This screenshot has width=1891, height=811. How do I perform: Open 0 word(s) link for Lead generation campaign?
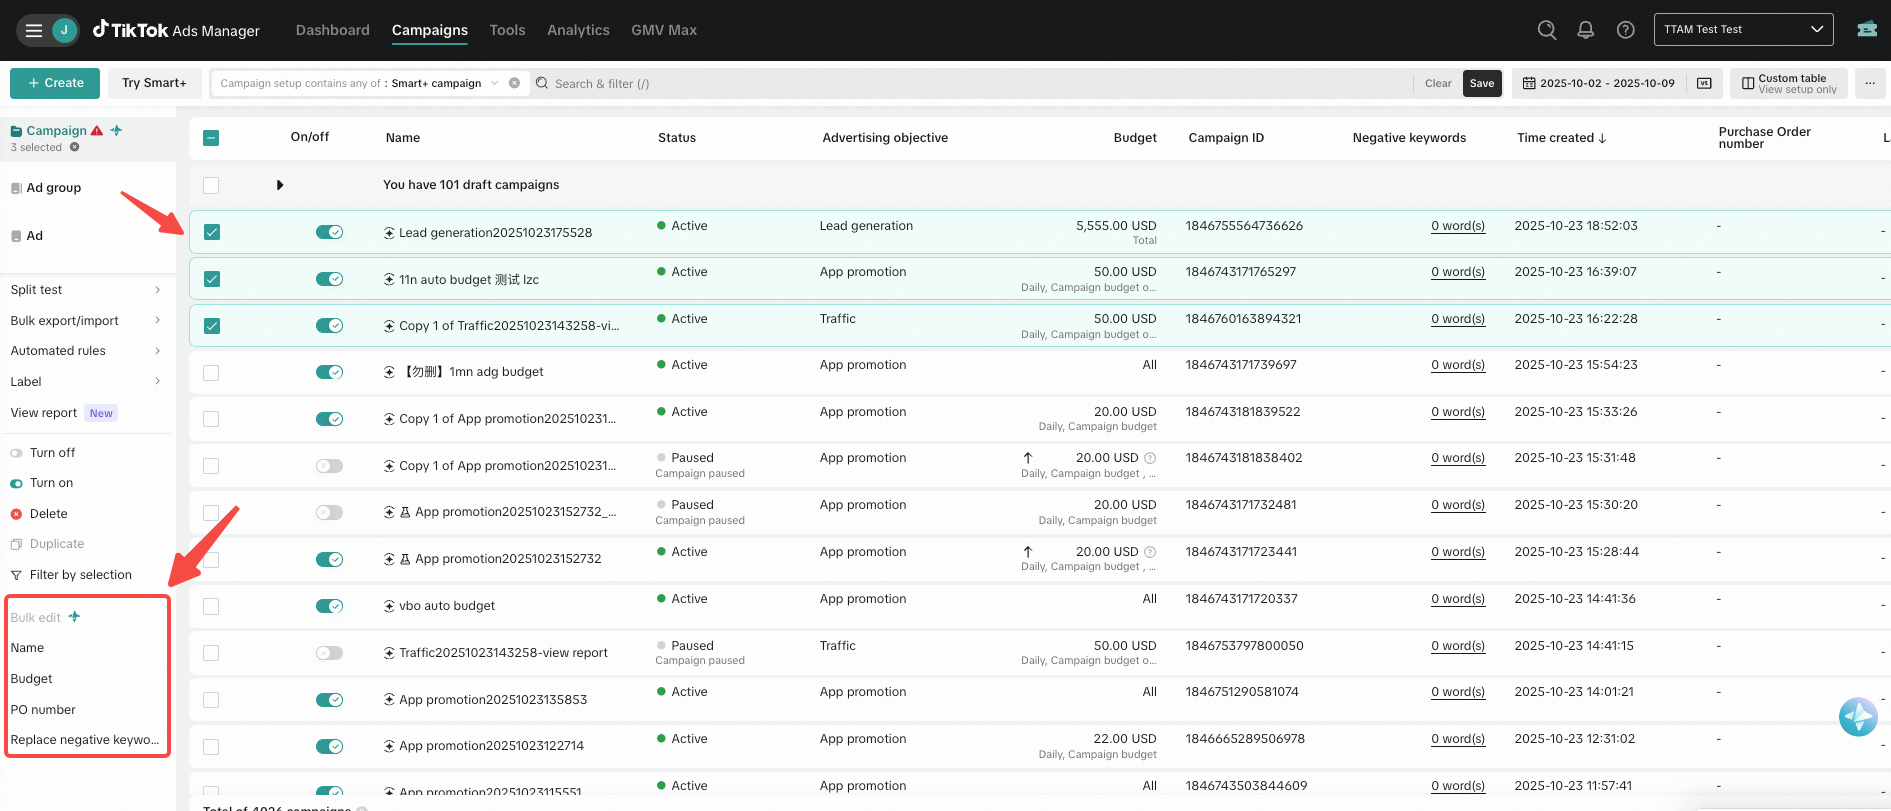click(x=1457, y=226)
